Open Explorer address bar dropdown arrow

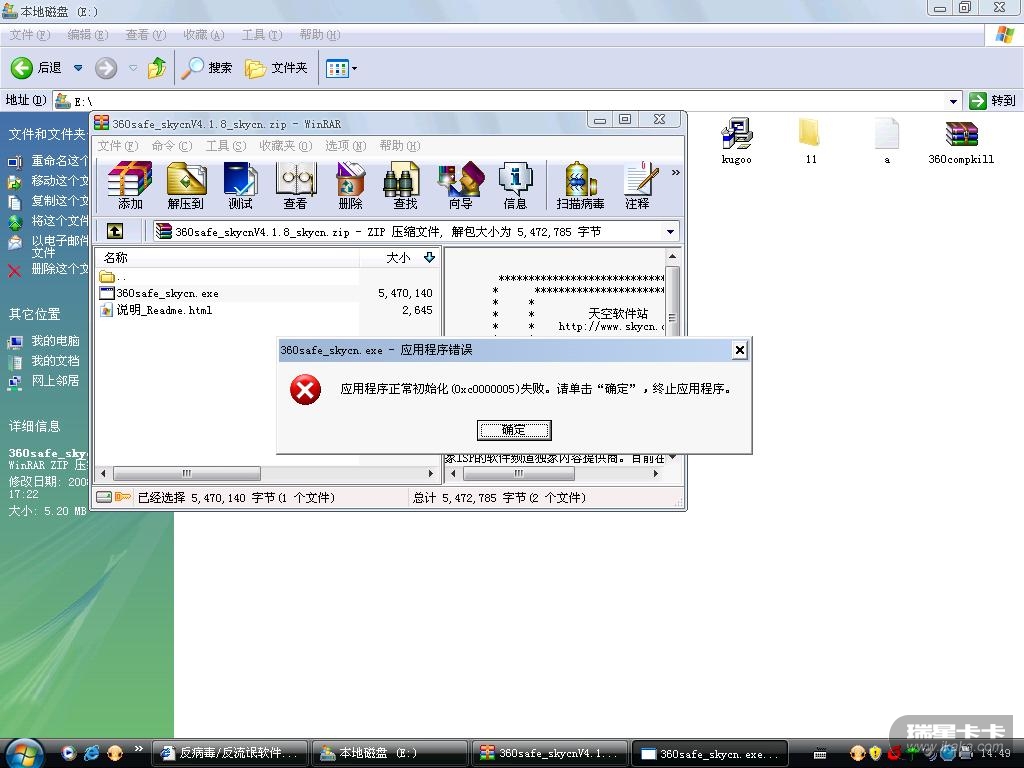(x=953, y=101)
